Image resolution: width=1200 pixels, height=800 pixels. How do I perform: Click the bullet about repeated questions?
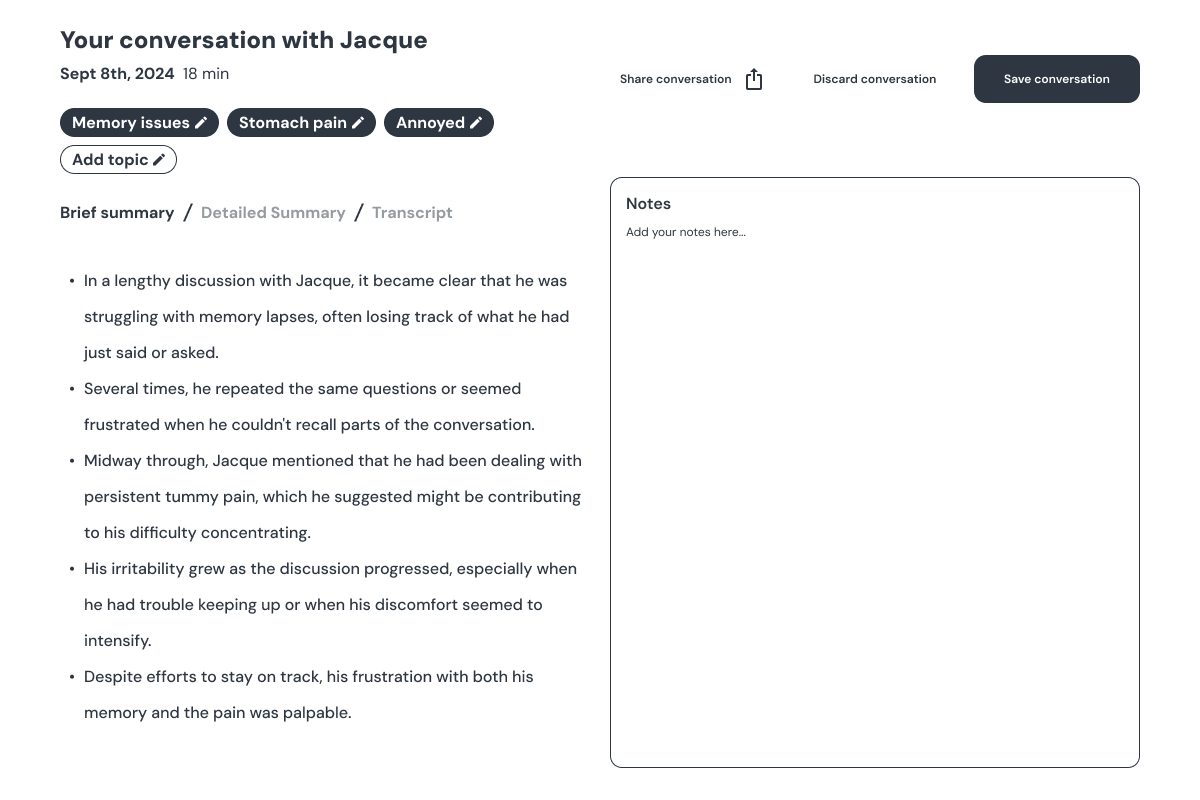pos(309,407)
